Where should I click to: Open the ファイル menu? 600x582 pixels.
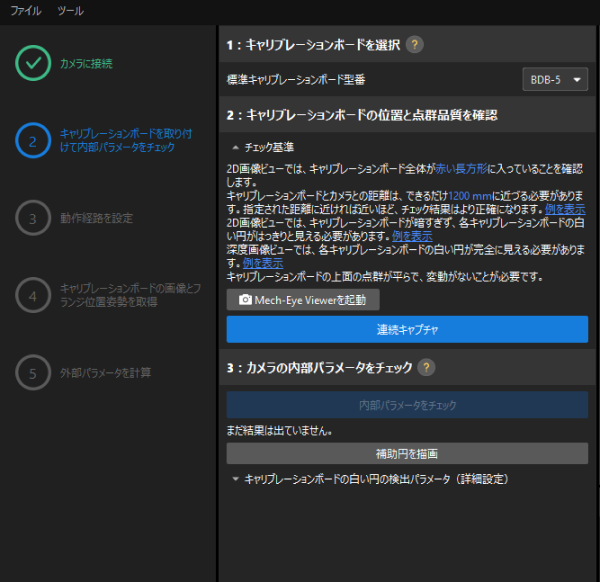26,11
